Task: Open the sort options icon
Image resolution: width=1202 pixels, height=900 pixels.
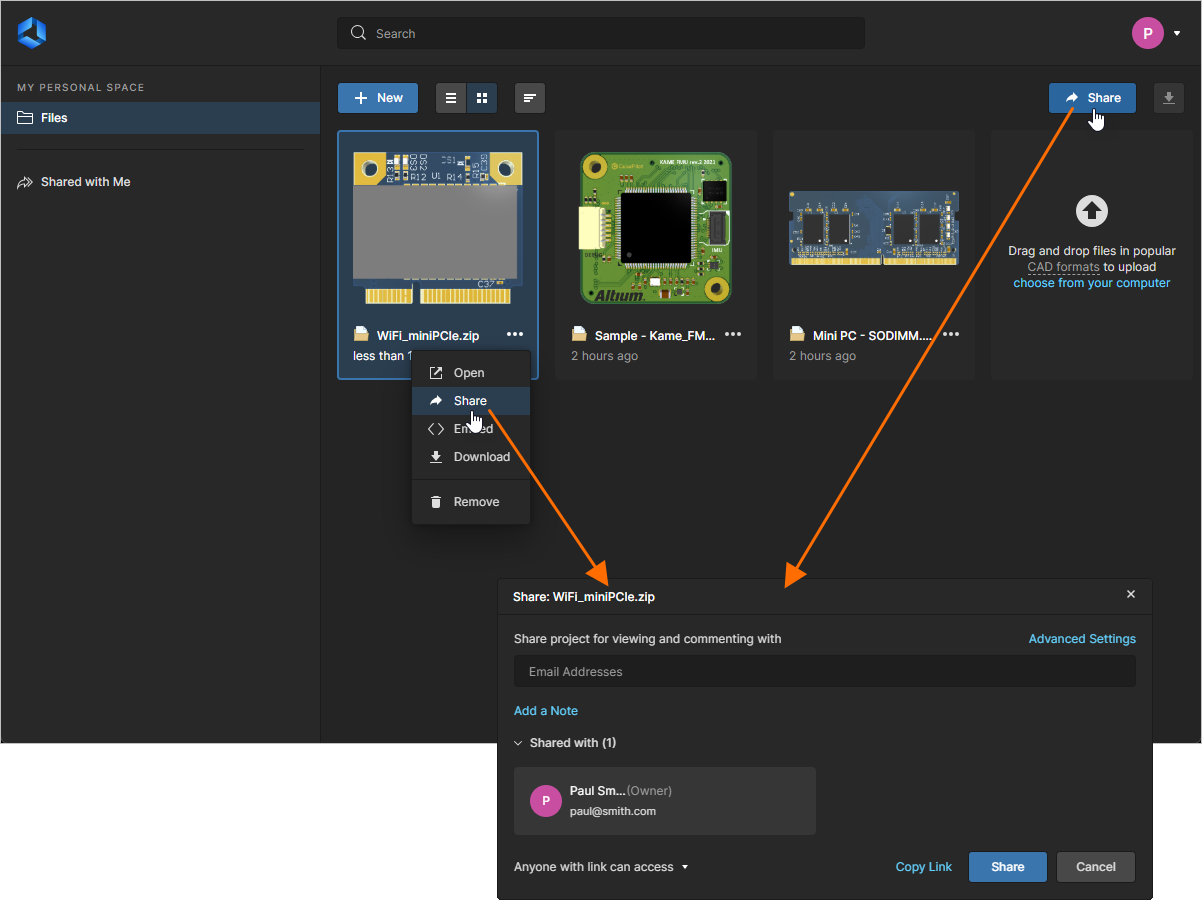Action: point(530,97)
